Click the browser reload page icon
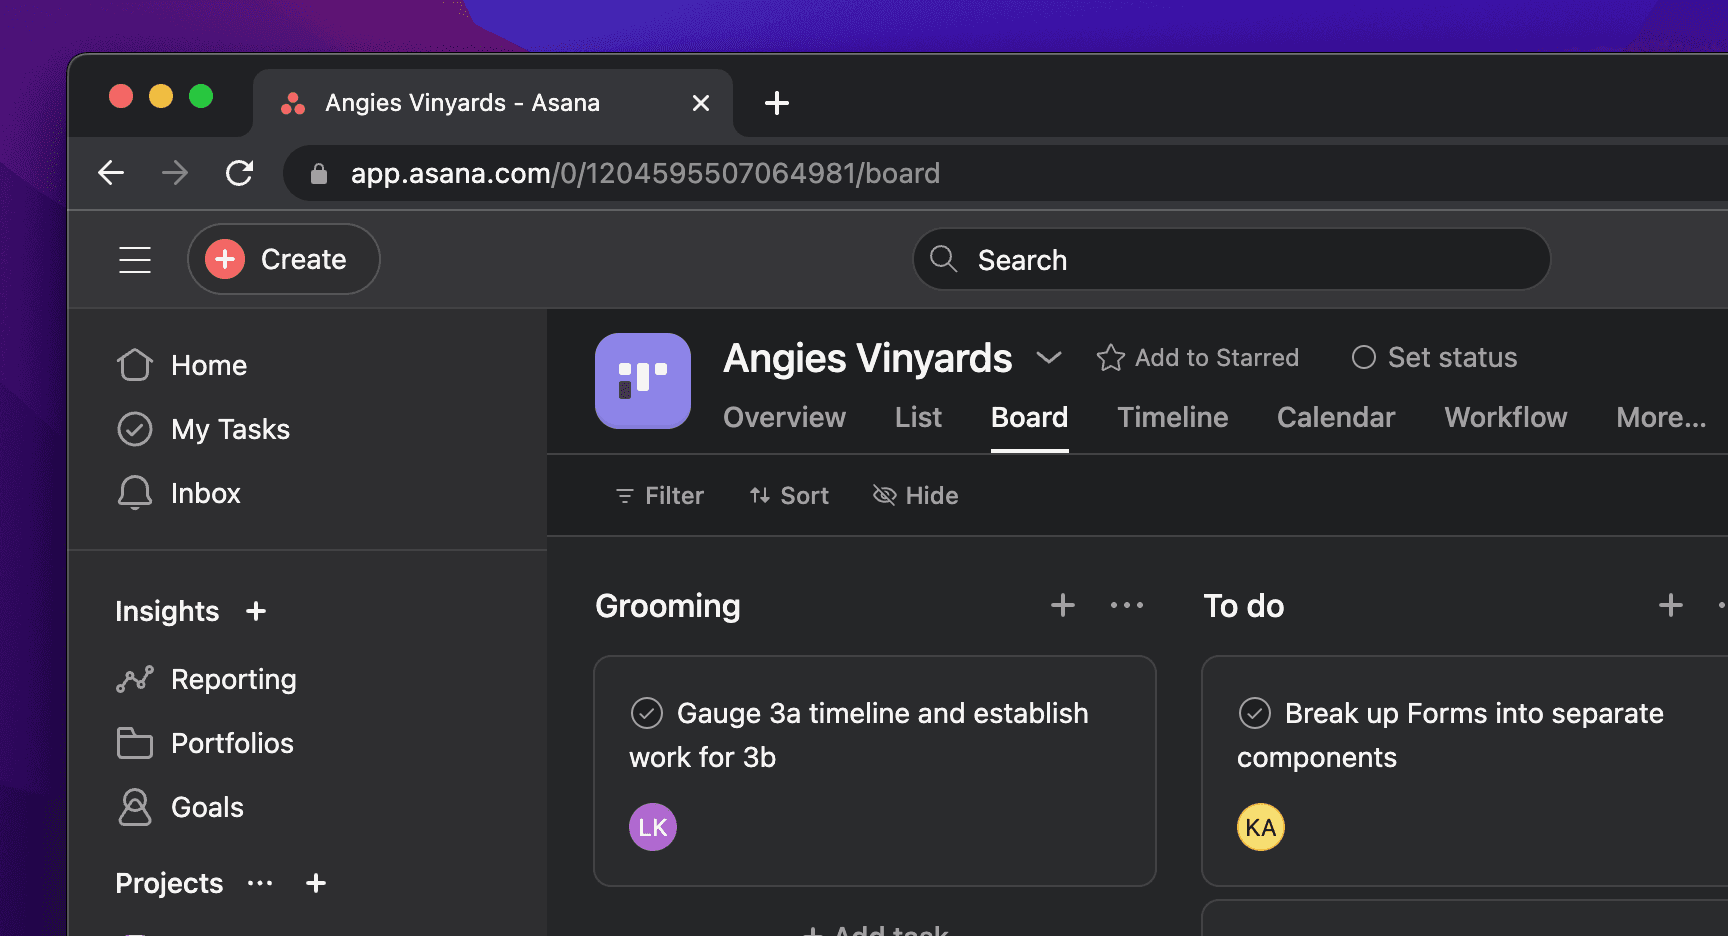Viewport: 1728px width, 936px height. (240, 173)
